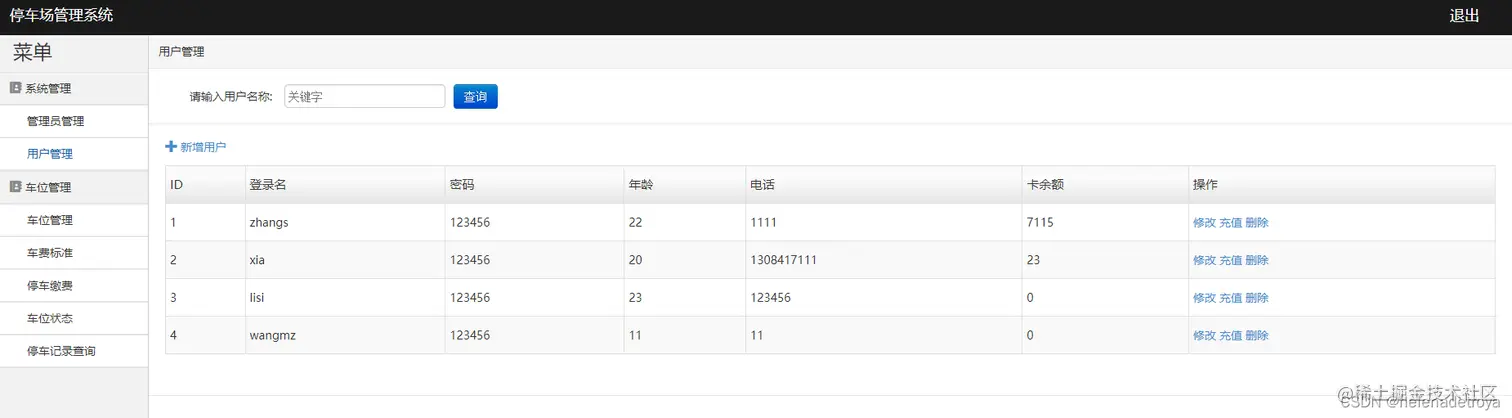Open the 停车记录查询 menu item
1512x418 pixels.
coord(74,351)
